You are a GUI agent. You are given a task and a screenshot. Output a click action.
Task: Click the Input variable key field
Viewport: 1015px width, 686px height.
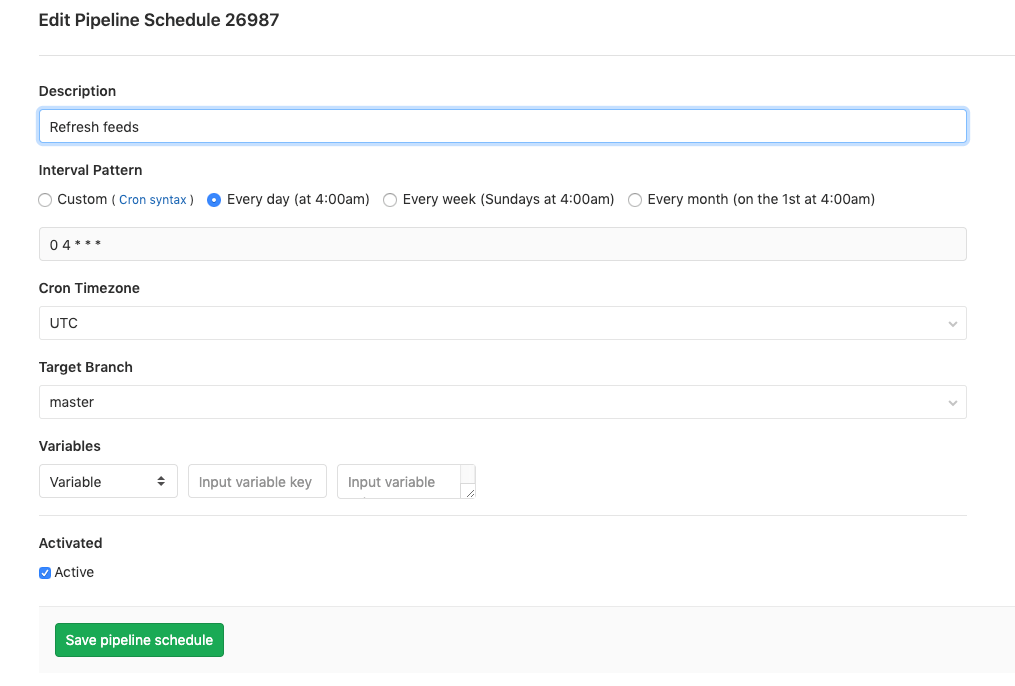pos(257,481)
